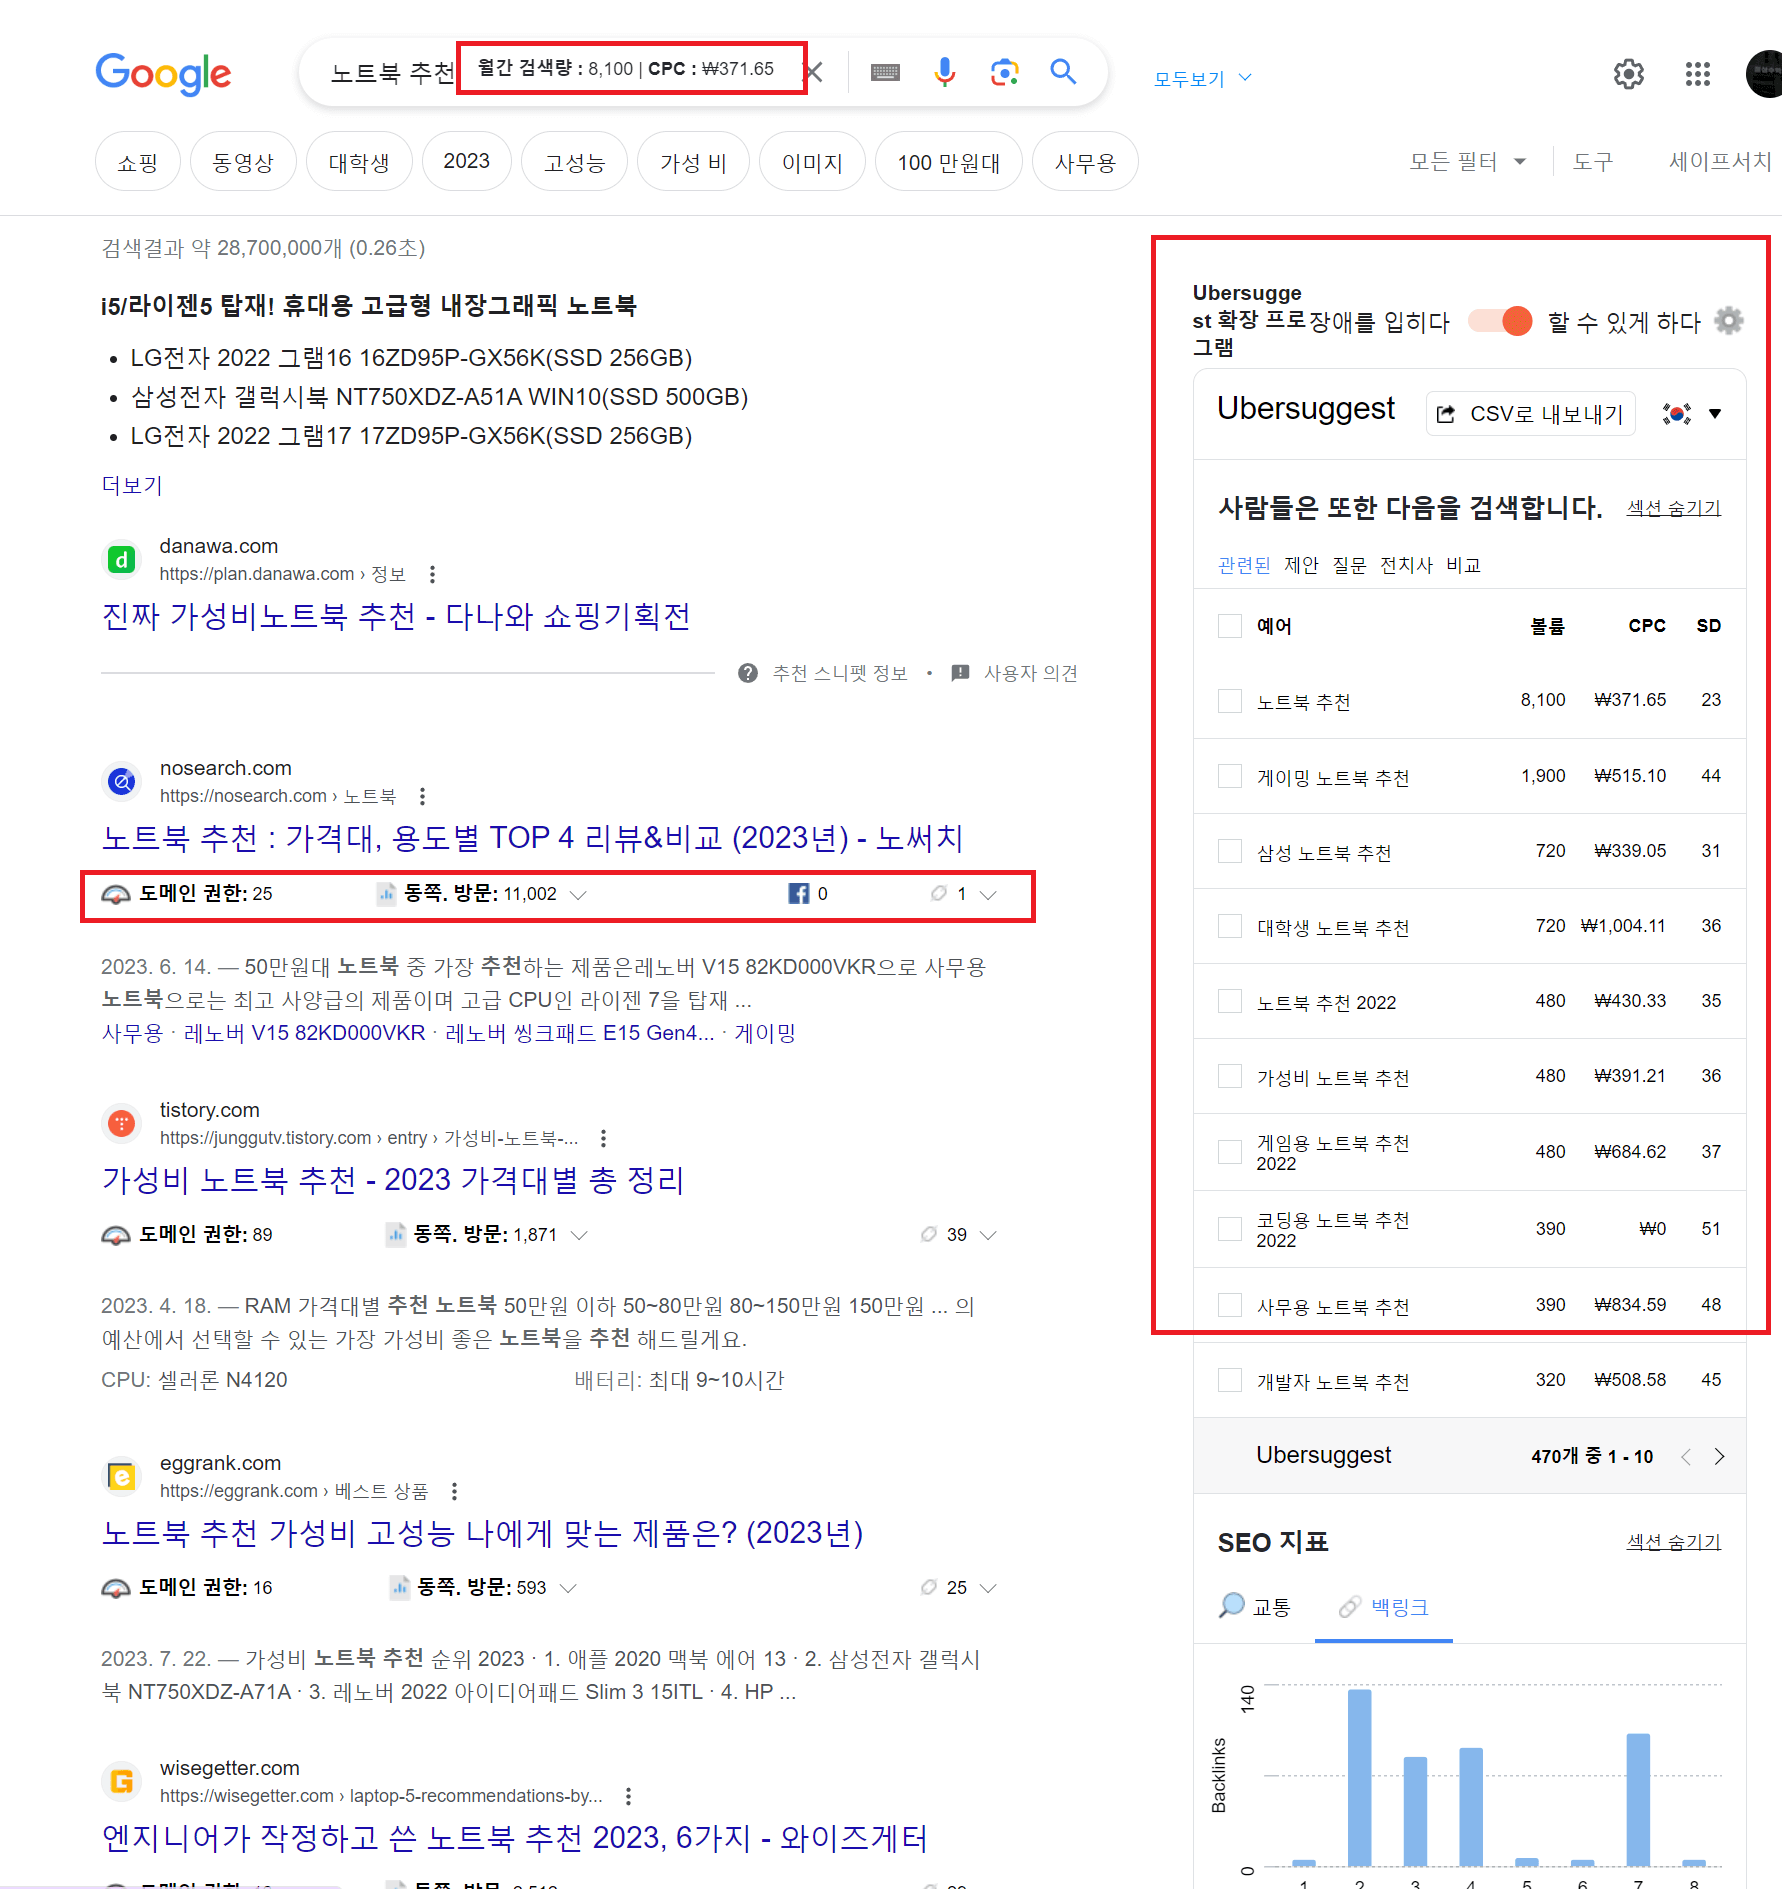Select the 쇼핑 filter chip

click(x=138, y=162)
